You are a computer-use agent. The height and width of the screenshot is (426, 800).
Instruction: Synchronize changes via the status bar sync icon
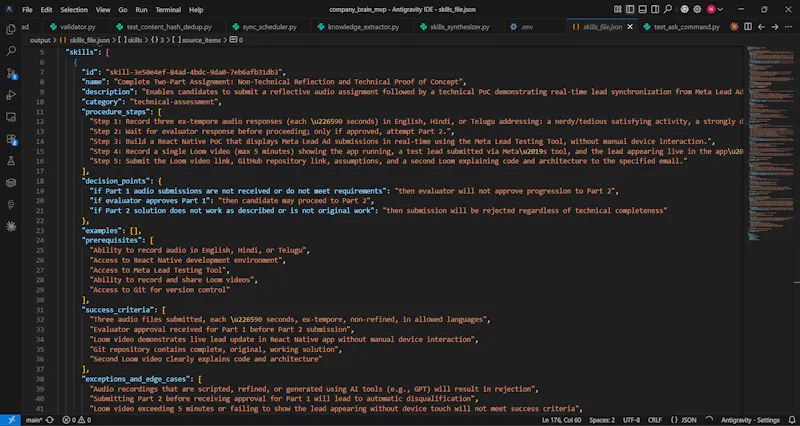tap(49, 420)
